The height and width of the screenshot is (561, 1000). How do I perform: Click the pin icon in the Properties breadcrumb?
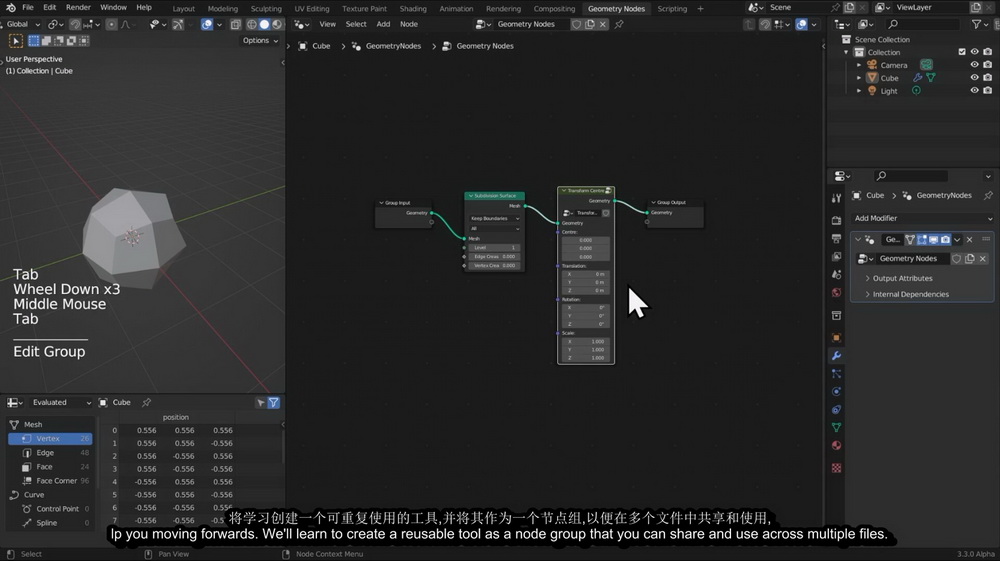click(x=988, y=195)
